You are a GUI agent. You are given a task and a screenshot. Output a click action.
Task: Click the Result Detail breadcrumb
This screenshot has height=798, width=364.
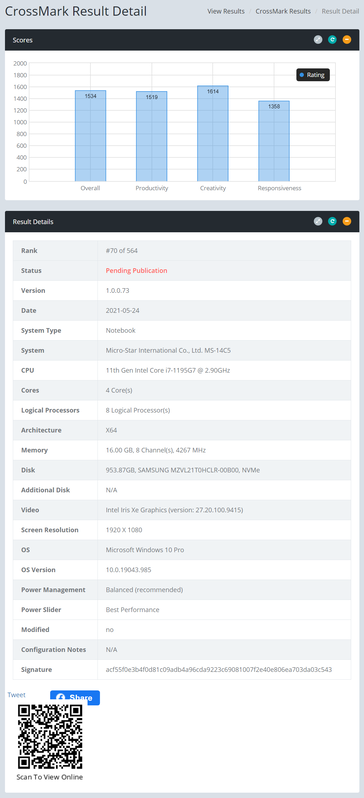(x=340, y=11)
